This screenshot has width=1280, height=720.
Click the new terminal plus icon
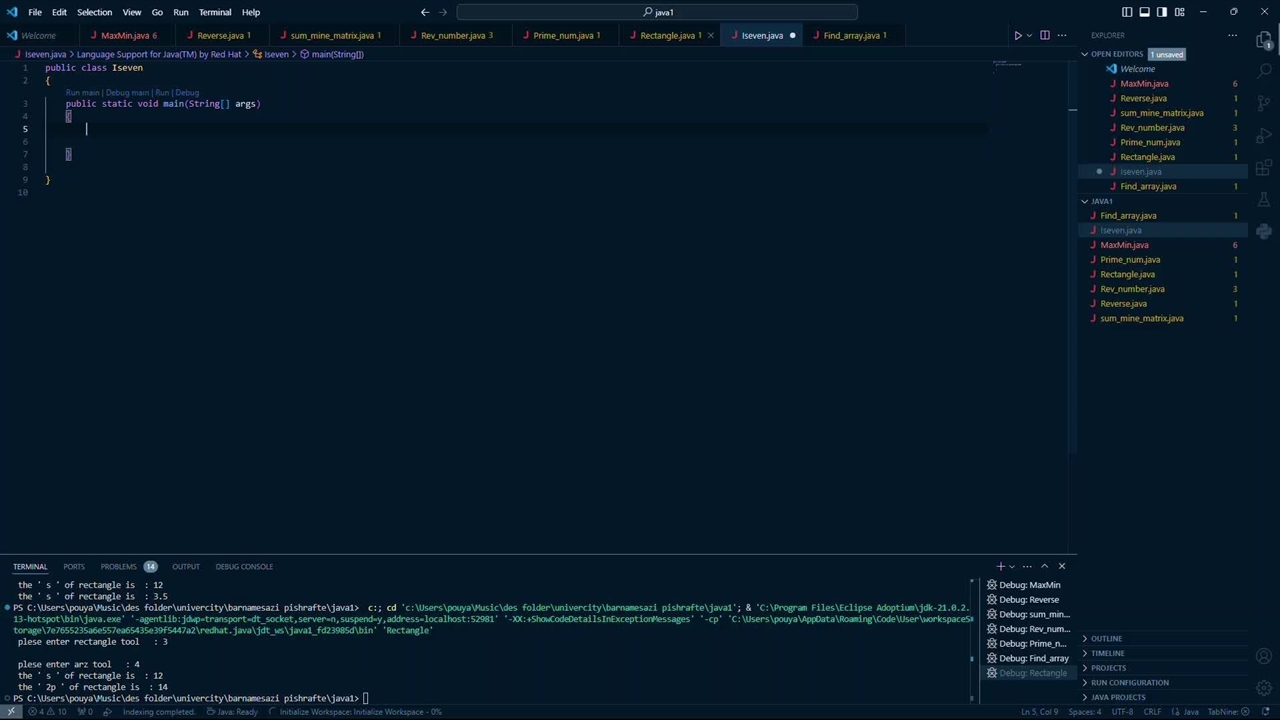[x=1000, y=566]
